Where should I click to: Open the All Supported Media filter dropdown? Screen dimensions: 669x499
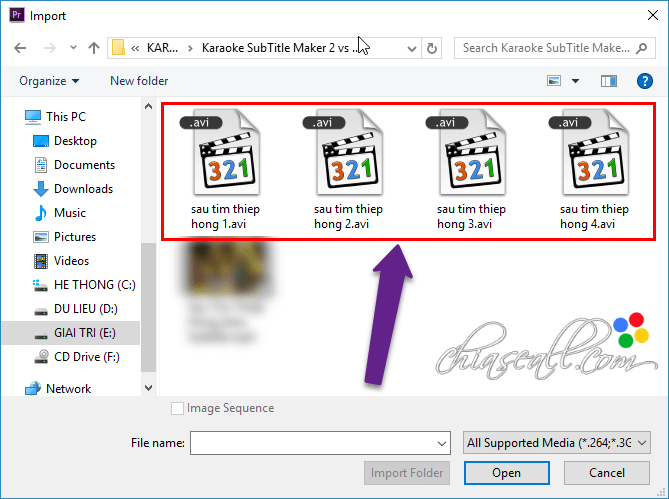click(557, 443)
